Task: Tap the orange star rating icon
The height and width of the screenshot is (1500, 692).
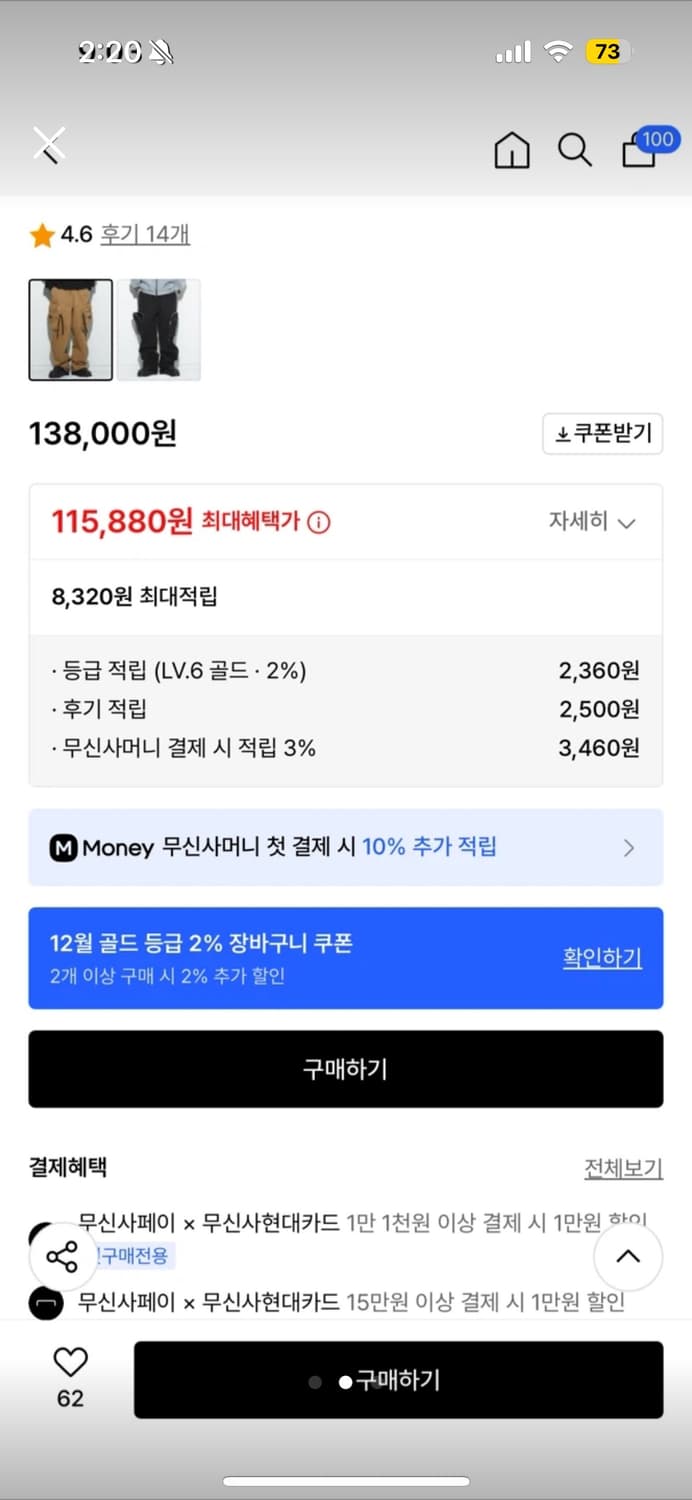Action: (x=42, y=235)
